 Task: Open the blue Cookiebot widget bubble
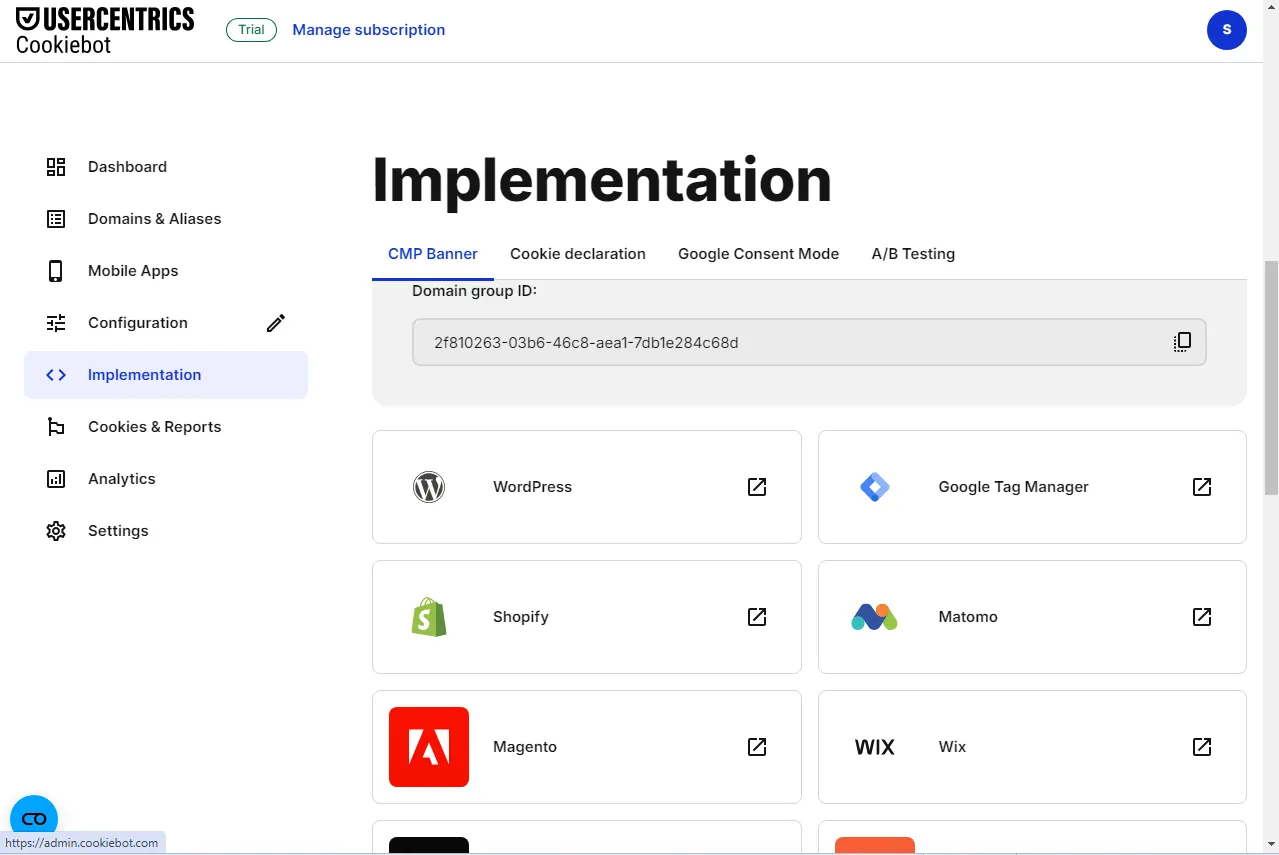click(34, 818)
